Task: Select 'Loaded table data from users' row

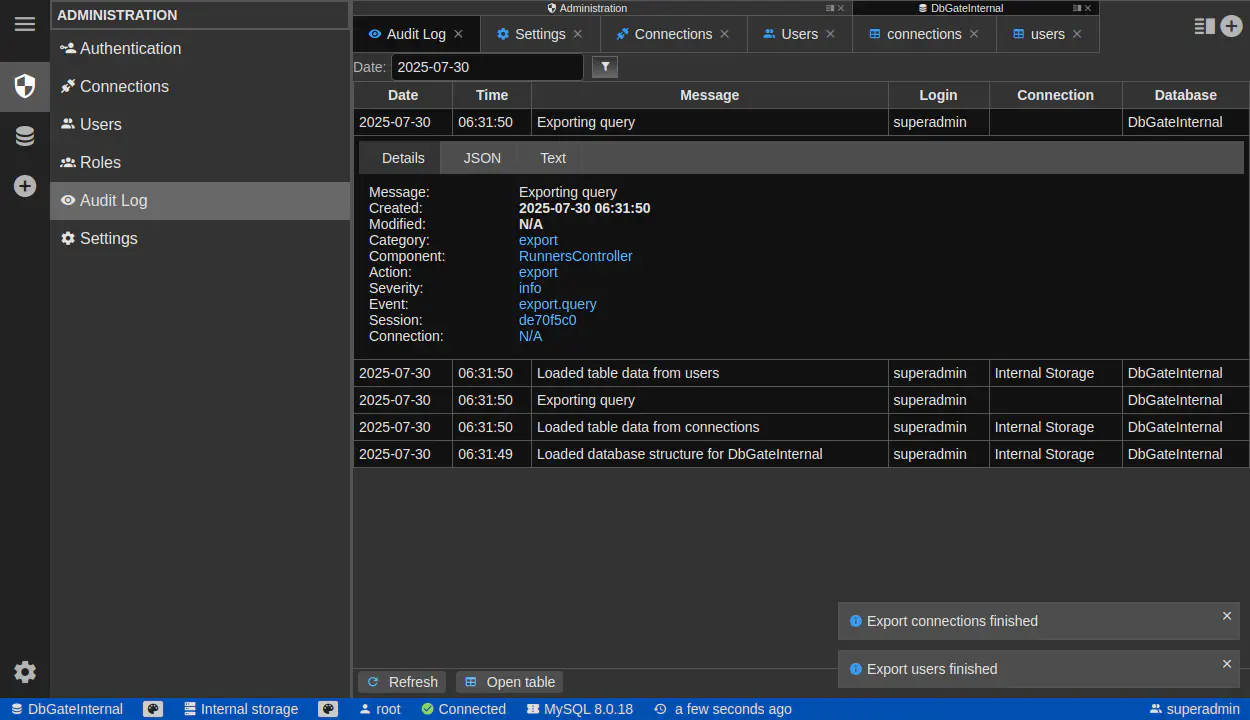Action: pos(801,373)
